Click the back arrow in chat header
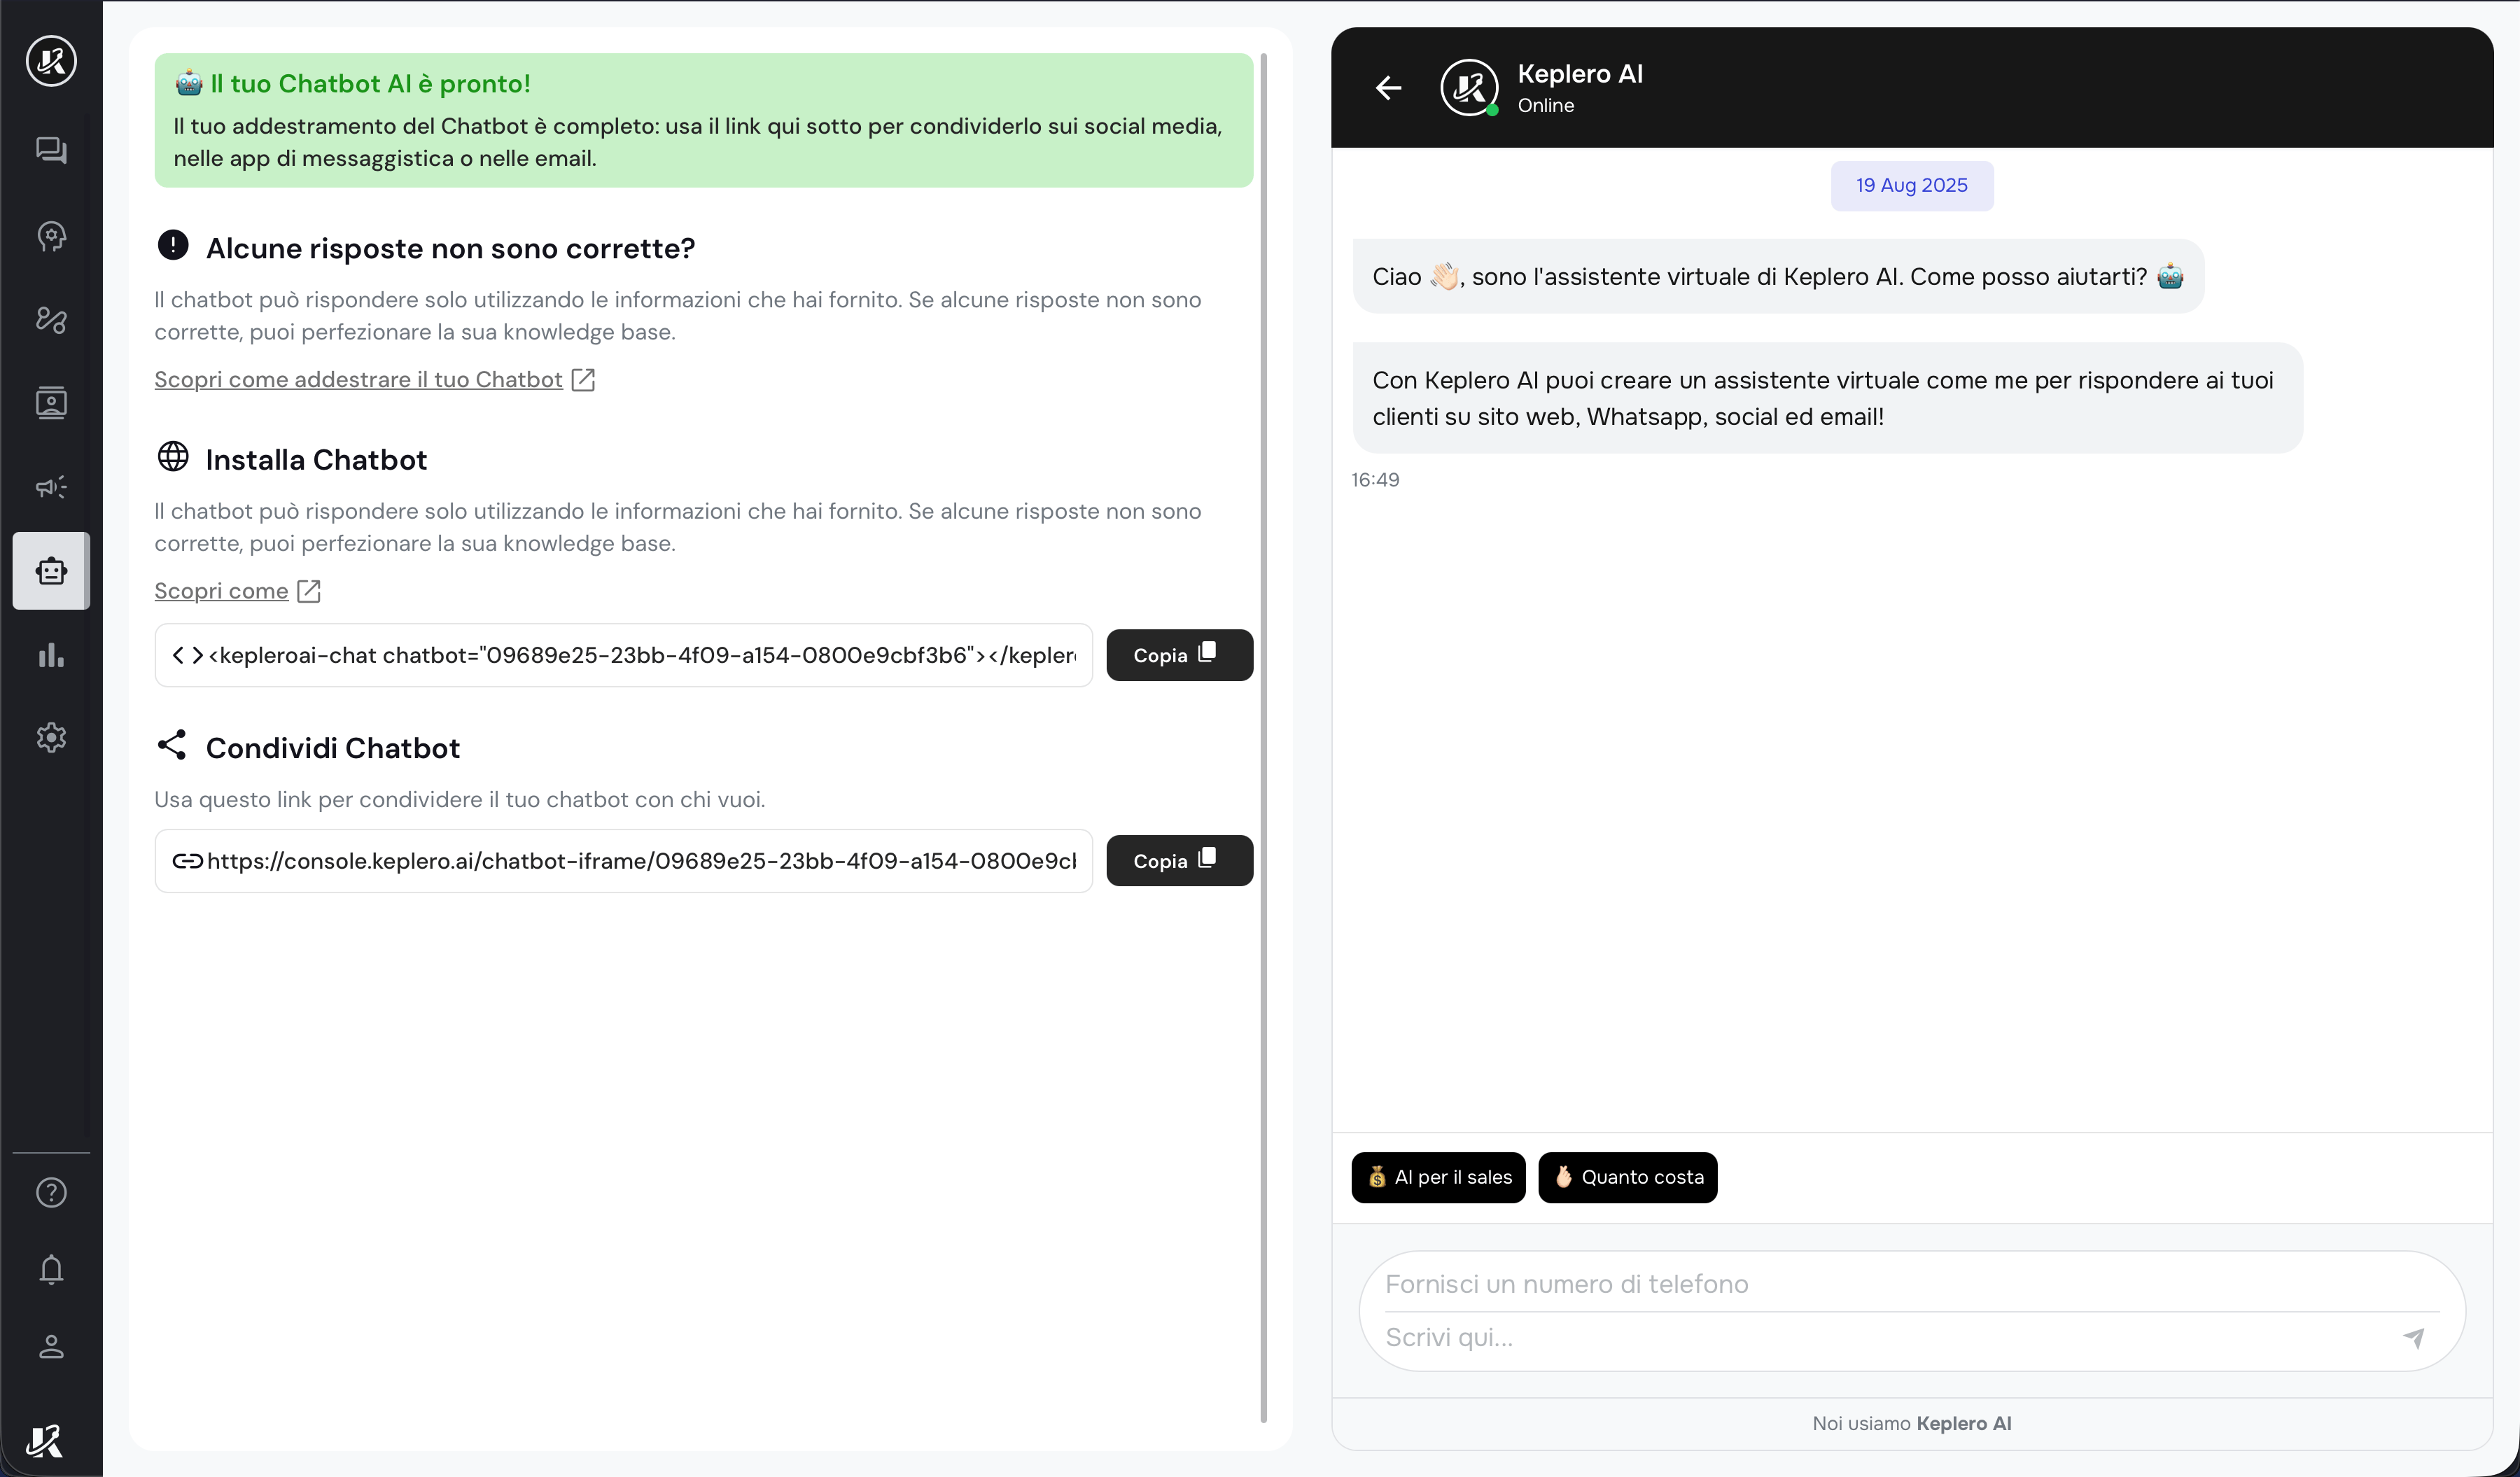 click(1388, 88)
